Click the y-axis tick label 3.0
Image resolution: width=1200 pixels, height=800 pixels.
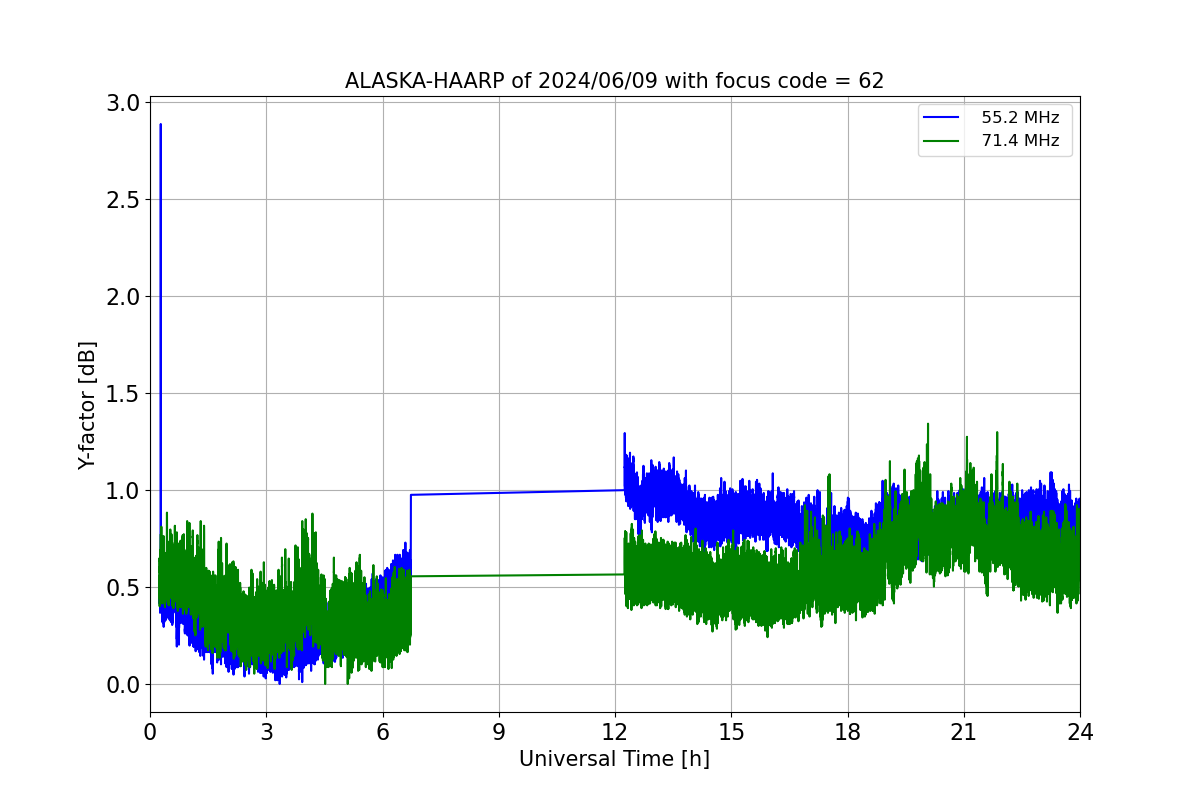[123, 103]
